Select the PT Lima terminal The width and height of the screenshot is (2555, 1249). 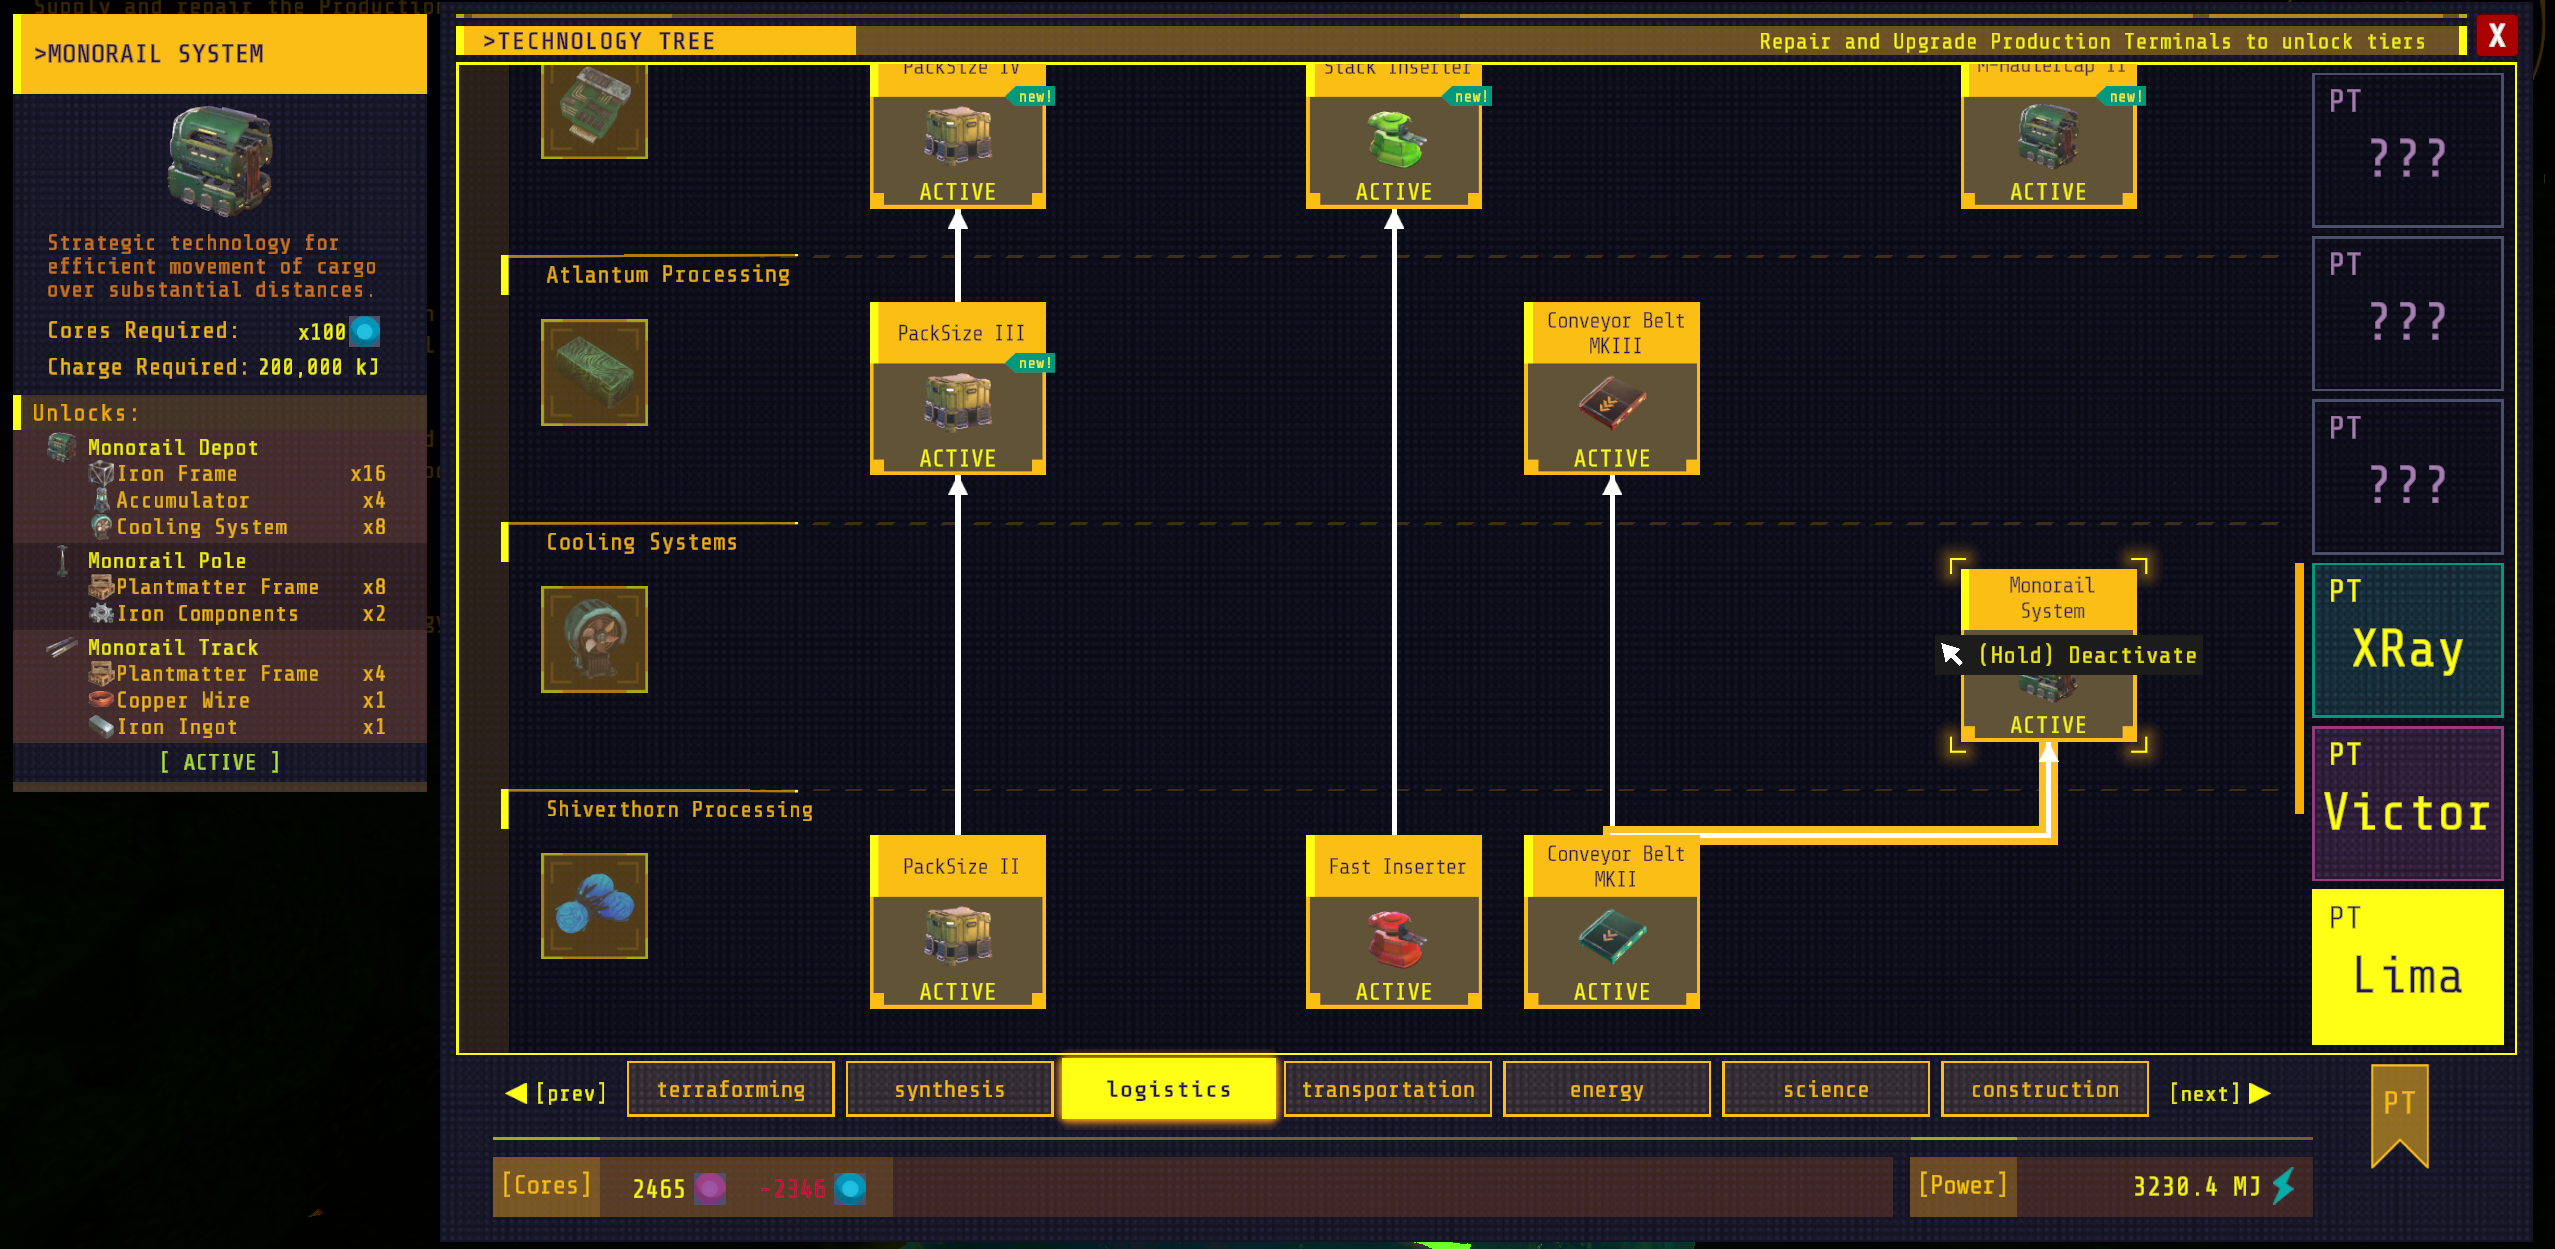pos(2407,962)
